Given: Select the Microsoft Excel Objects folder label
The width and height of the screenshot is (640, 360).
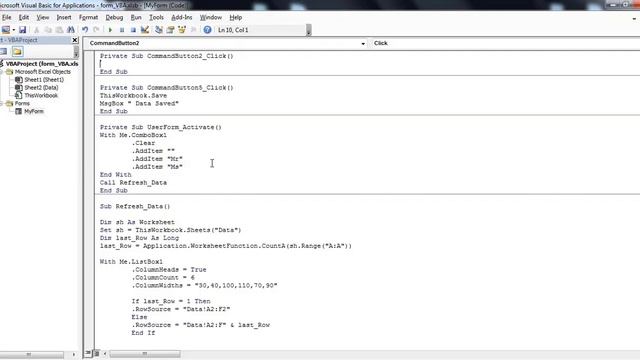Looking at the screenshot, I should point(43,72).
